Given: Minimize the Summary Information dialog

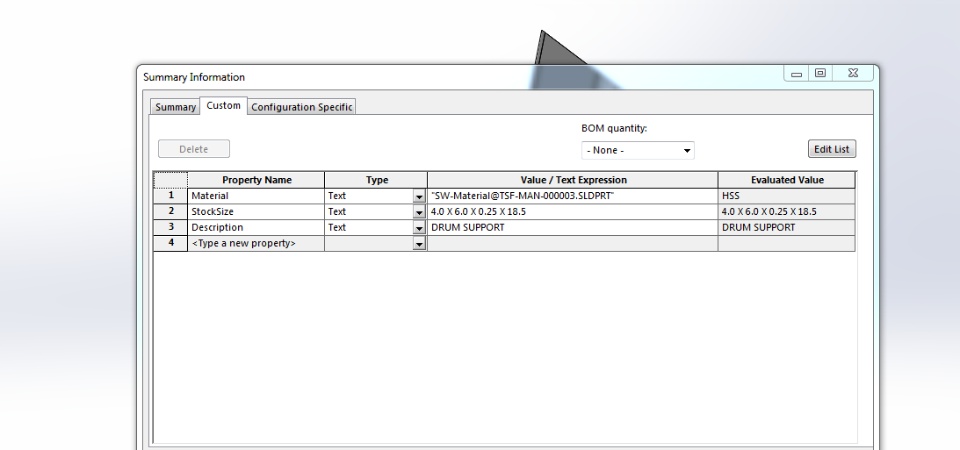Looking at the screenshot, I should point(797,73).
